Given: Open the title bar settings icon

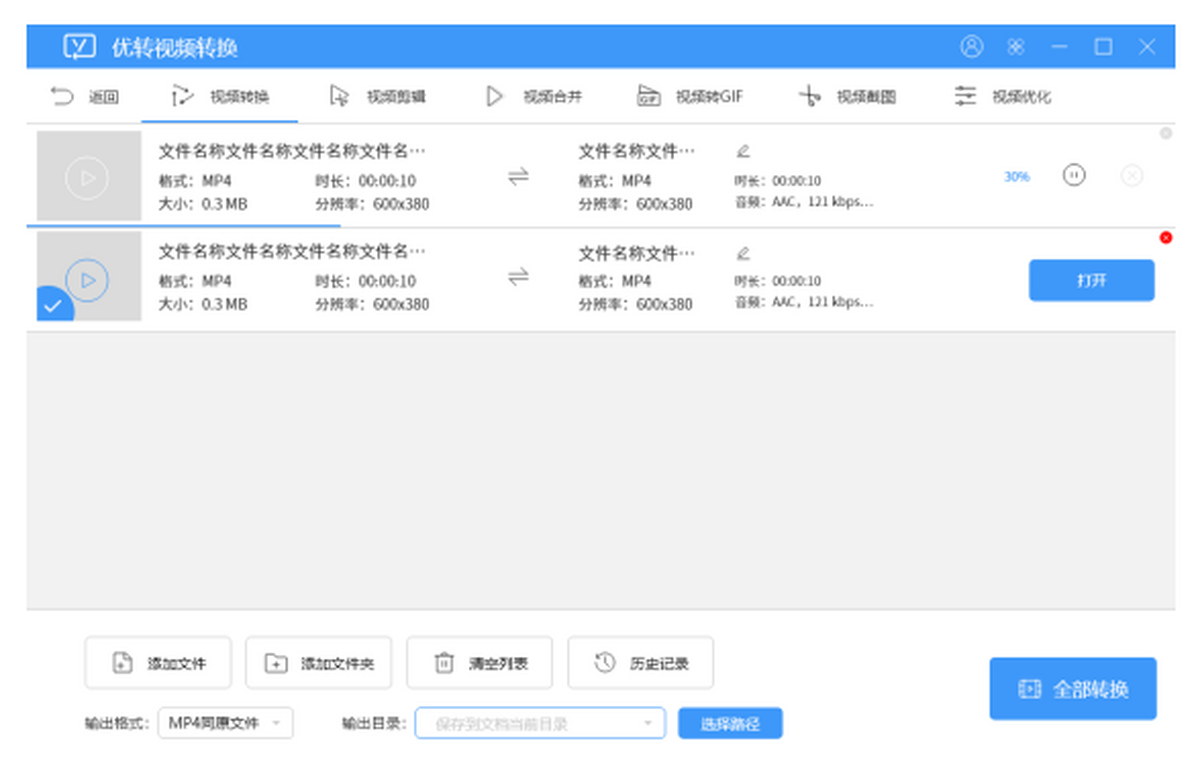Looking at the screenshot, I should (1016, 47).
